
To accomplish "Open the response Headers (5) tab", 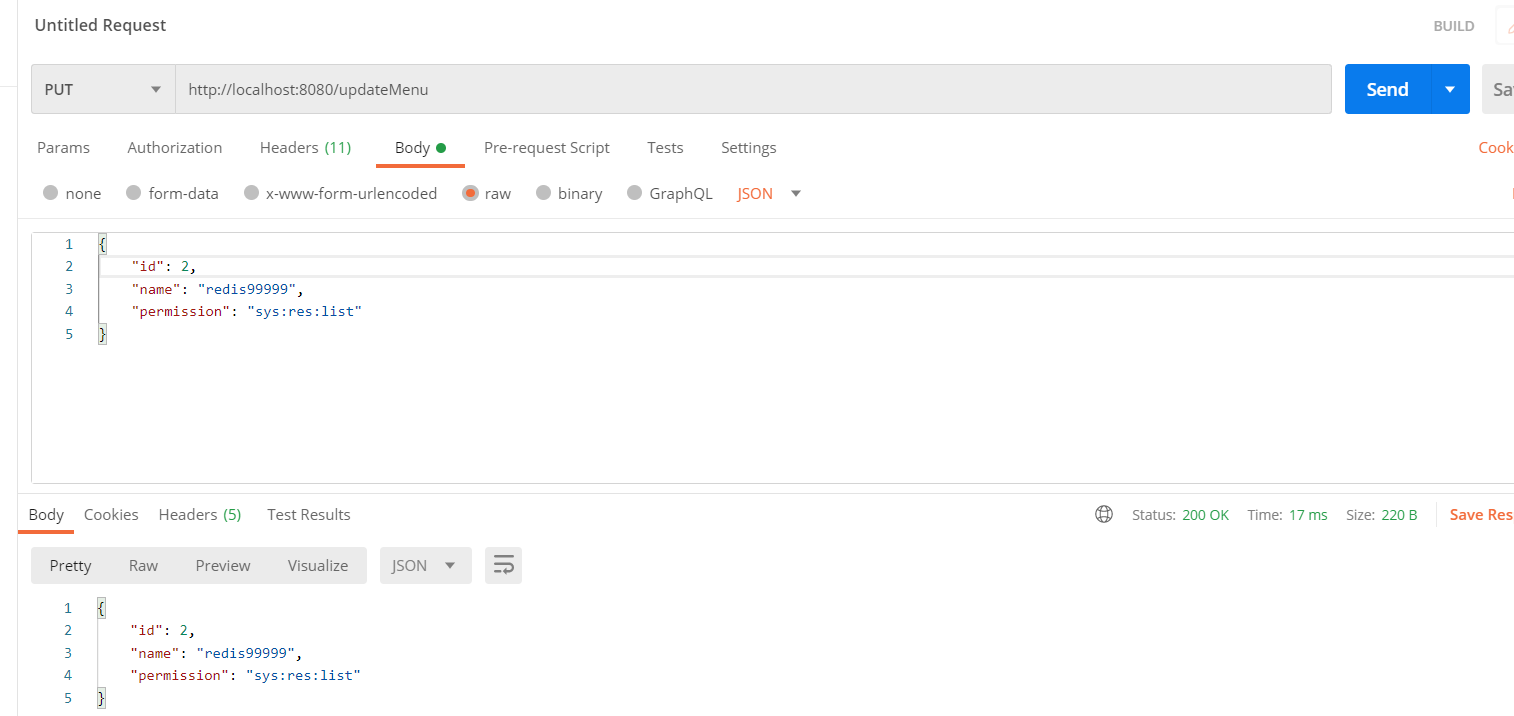I will click(200, 514).
